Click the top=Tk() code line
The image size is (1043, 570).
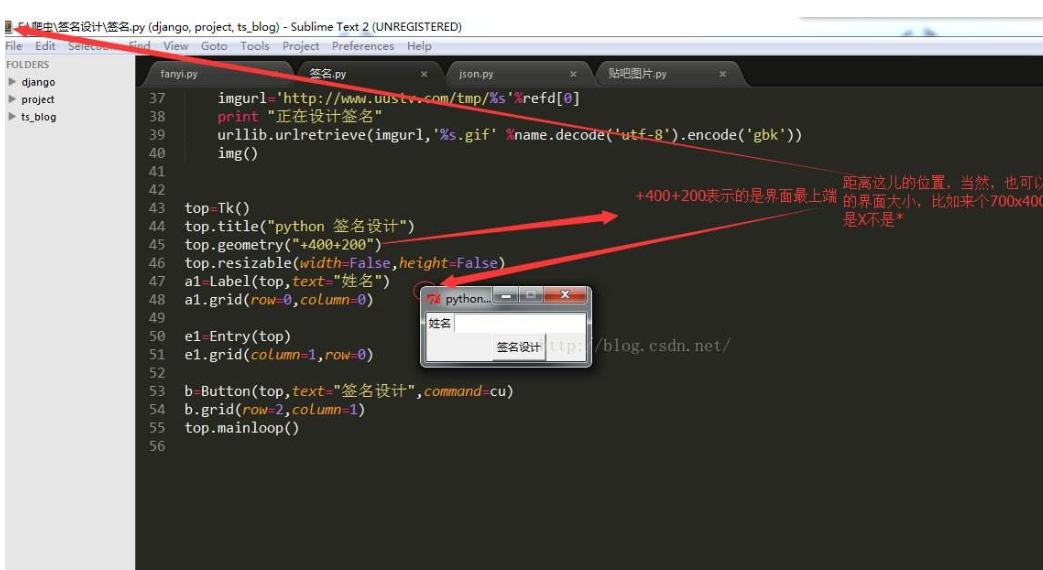218,208
